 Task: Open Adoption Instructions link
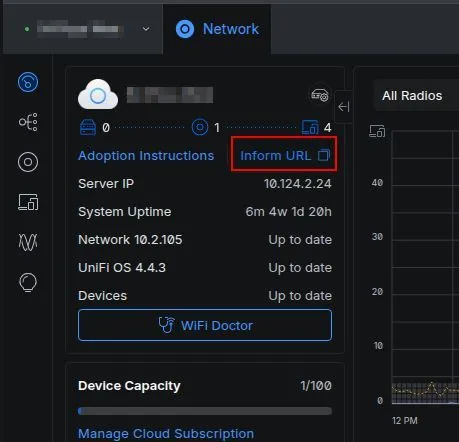pyautogui.click(x=146, y=156)
